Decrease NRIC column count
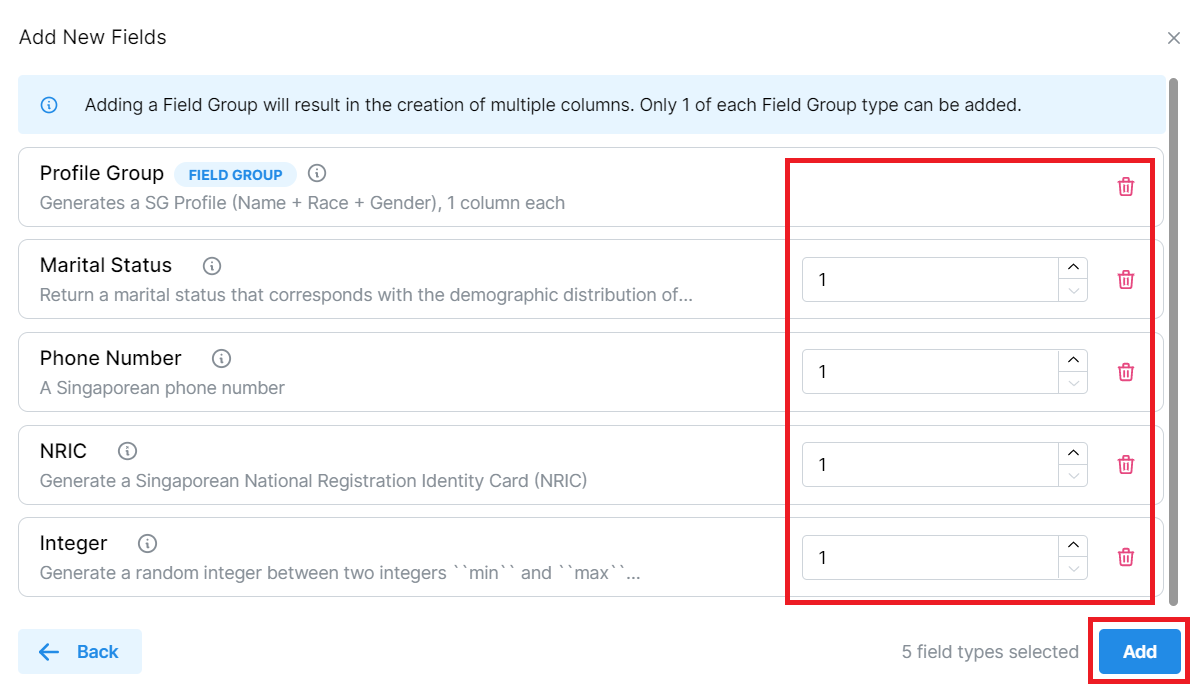 pos(1073,476)
